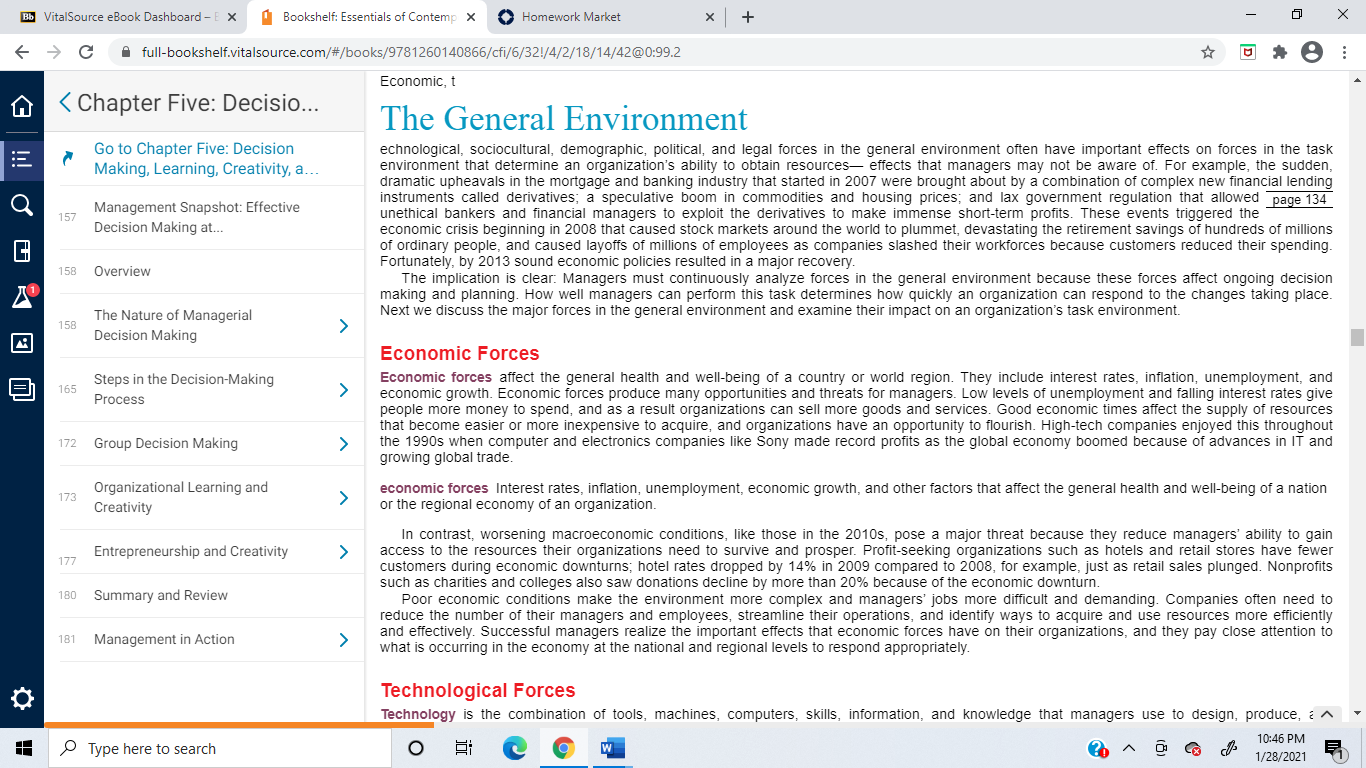Screen dimensions: 1366x768
Task: Open the Bookshelf home icon in sidebar
Action: (x=22, y=106)
